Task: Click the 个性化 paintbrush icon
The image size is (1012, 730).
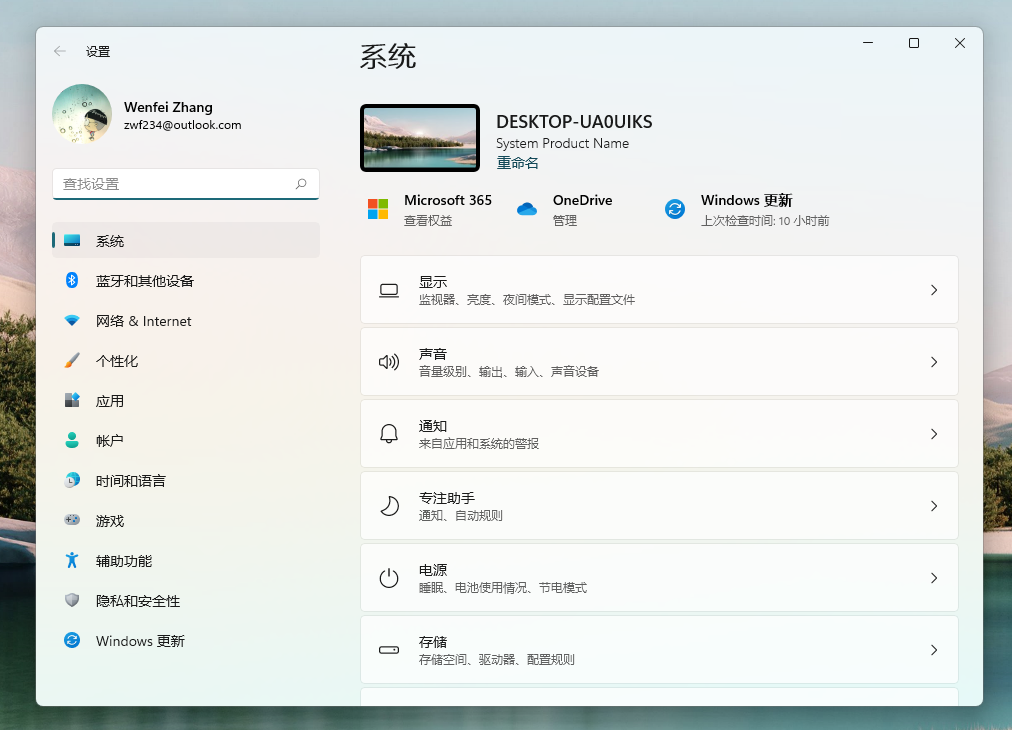Action: point(72,360)
